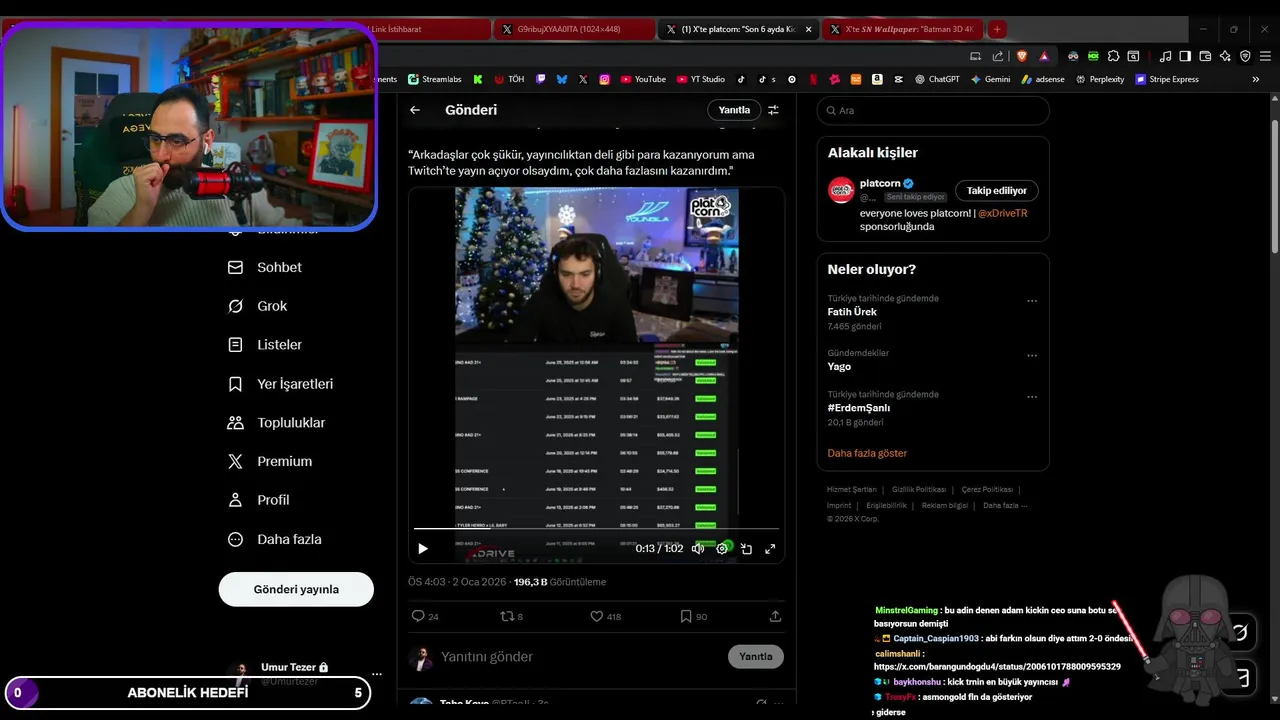Open the Amazon bookmark icon
Screen dimensions: 1280x720
coord(877,79)
